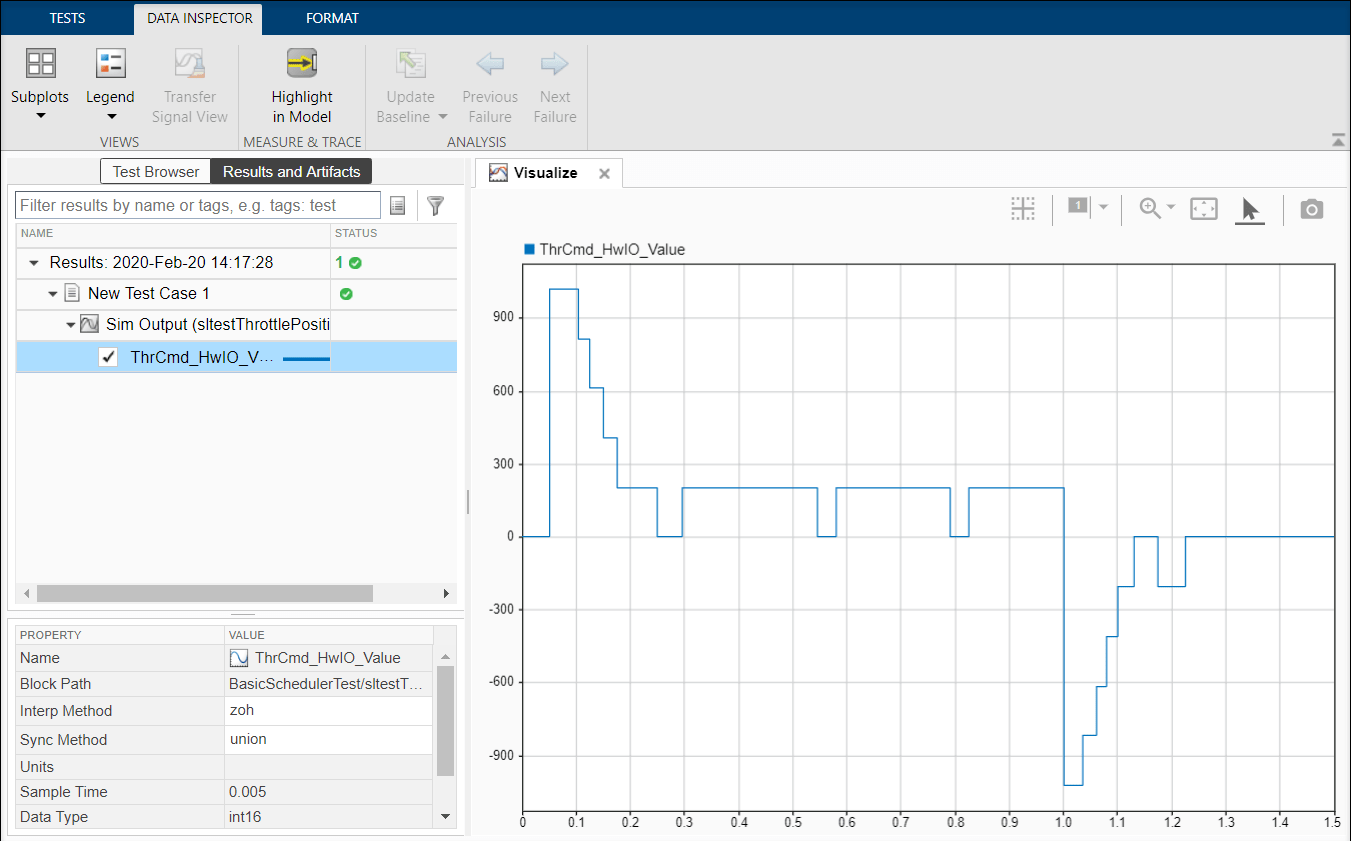Open the Test Browser tab

(x=155, y=171)
